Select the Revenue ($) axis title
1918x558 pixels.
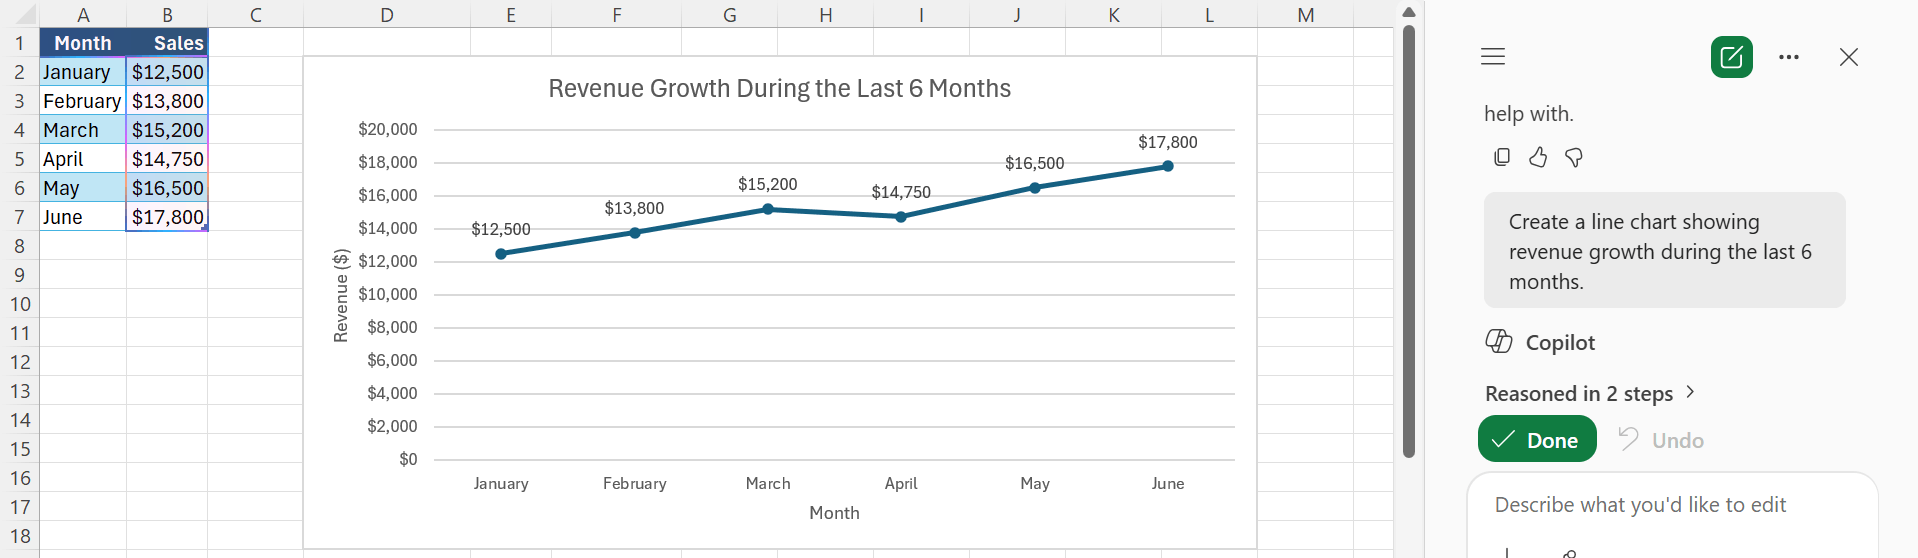pyautogui.click(x=341, y=295)
